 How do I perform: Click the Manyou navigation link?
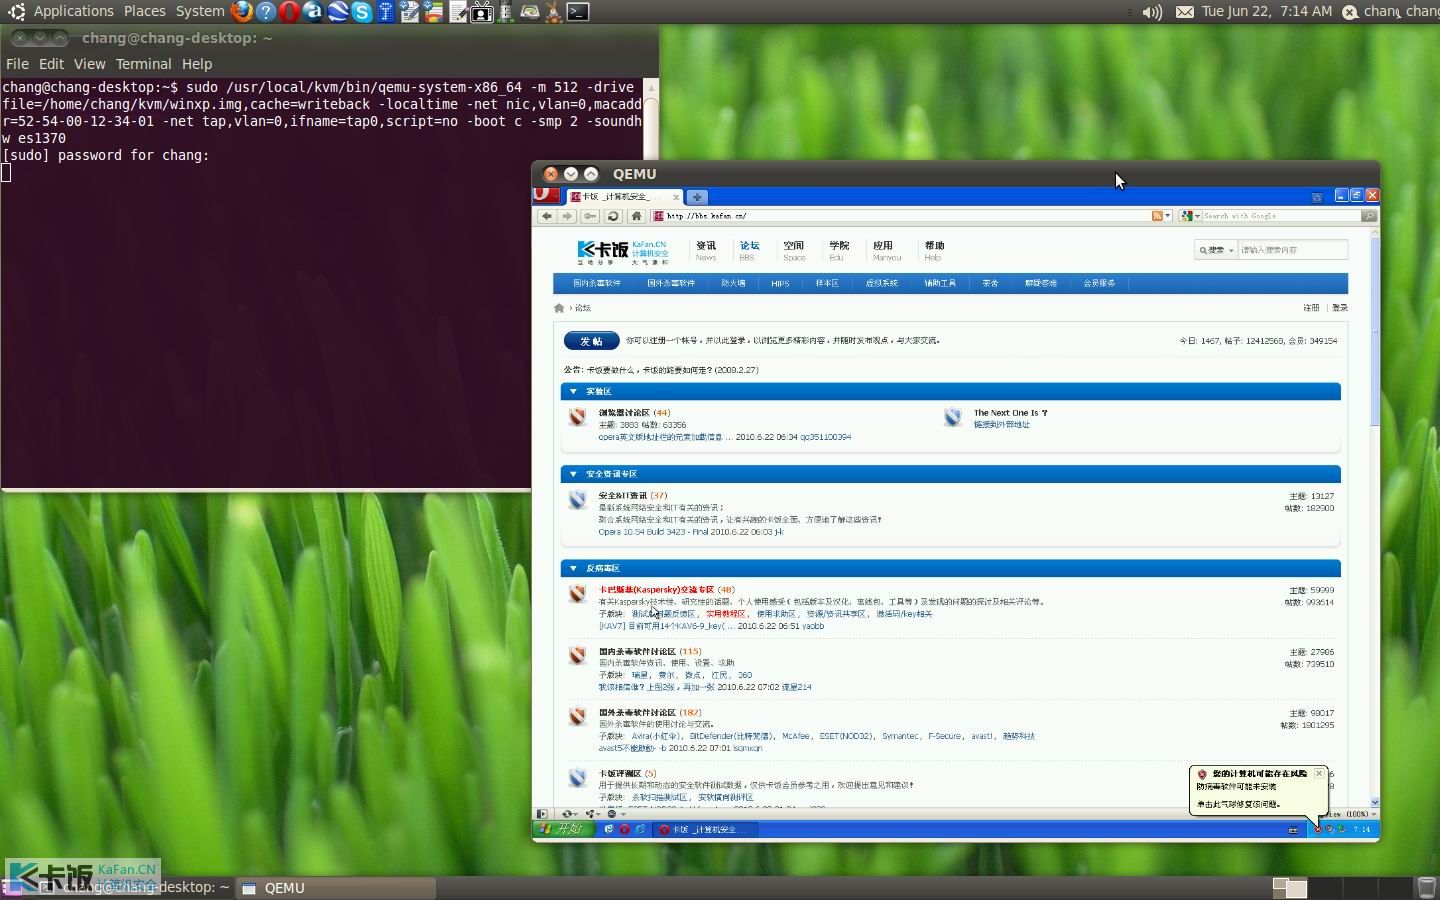[x=886, y=251]
